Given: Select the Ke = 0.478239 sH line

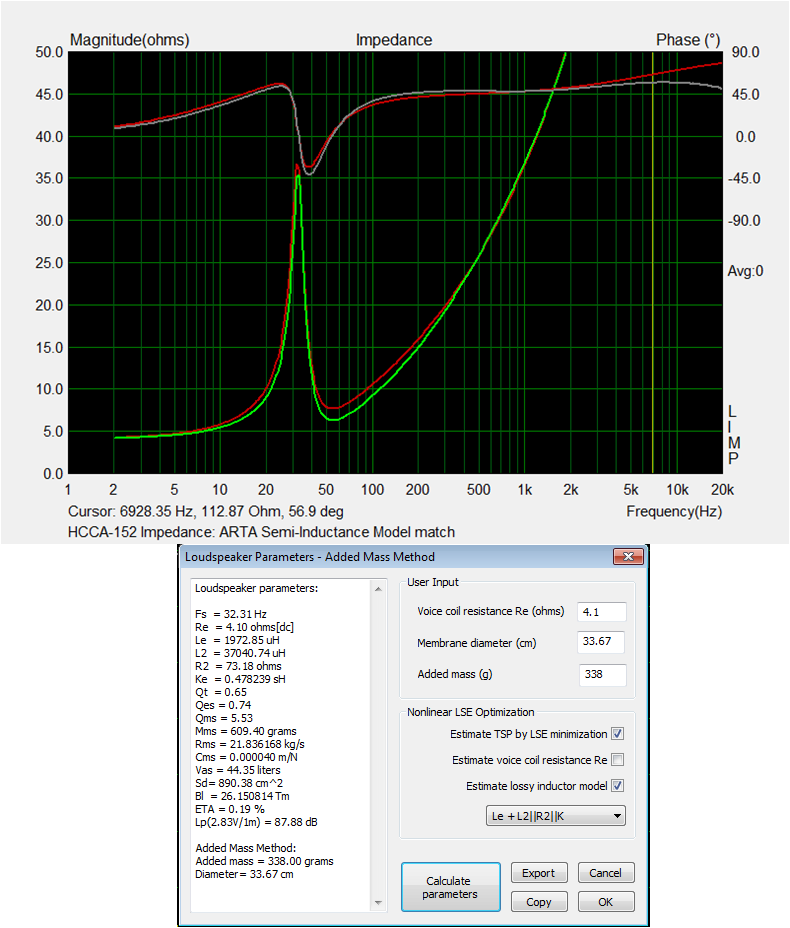Looking at the screenshot, I should tap(240, 679).
